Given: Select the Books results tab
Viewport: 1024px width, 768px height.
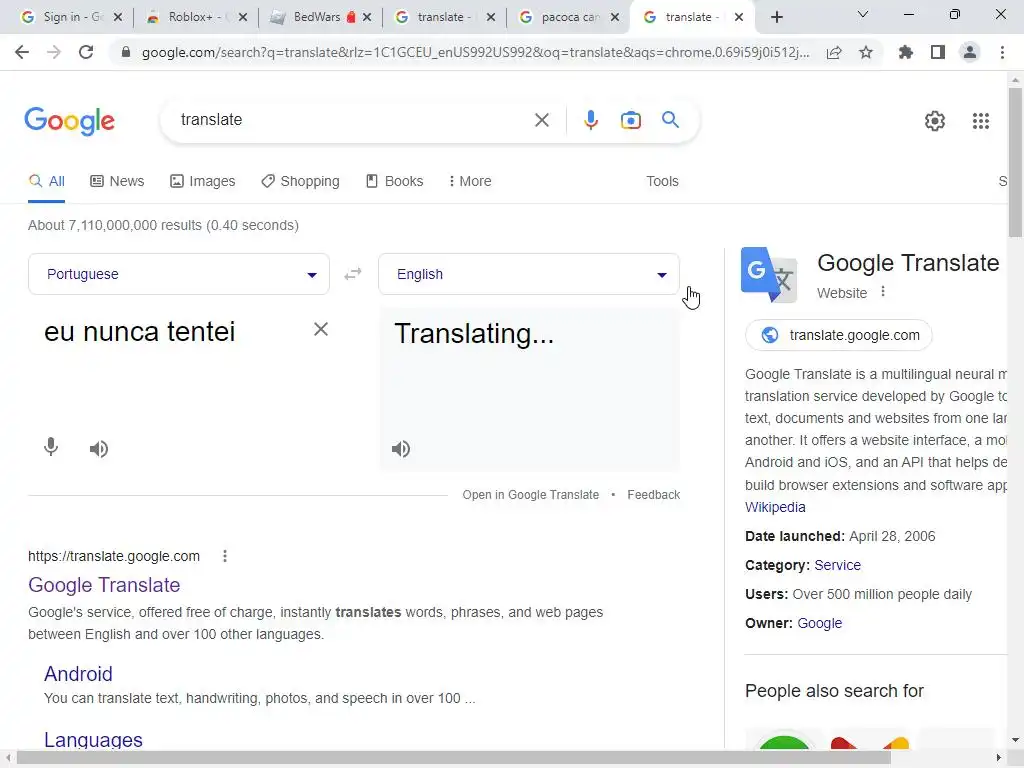Looking at the screenshot, I should [394, 181].
